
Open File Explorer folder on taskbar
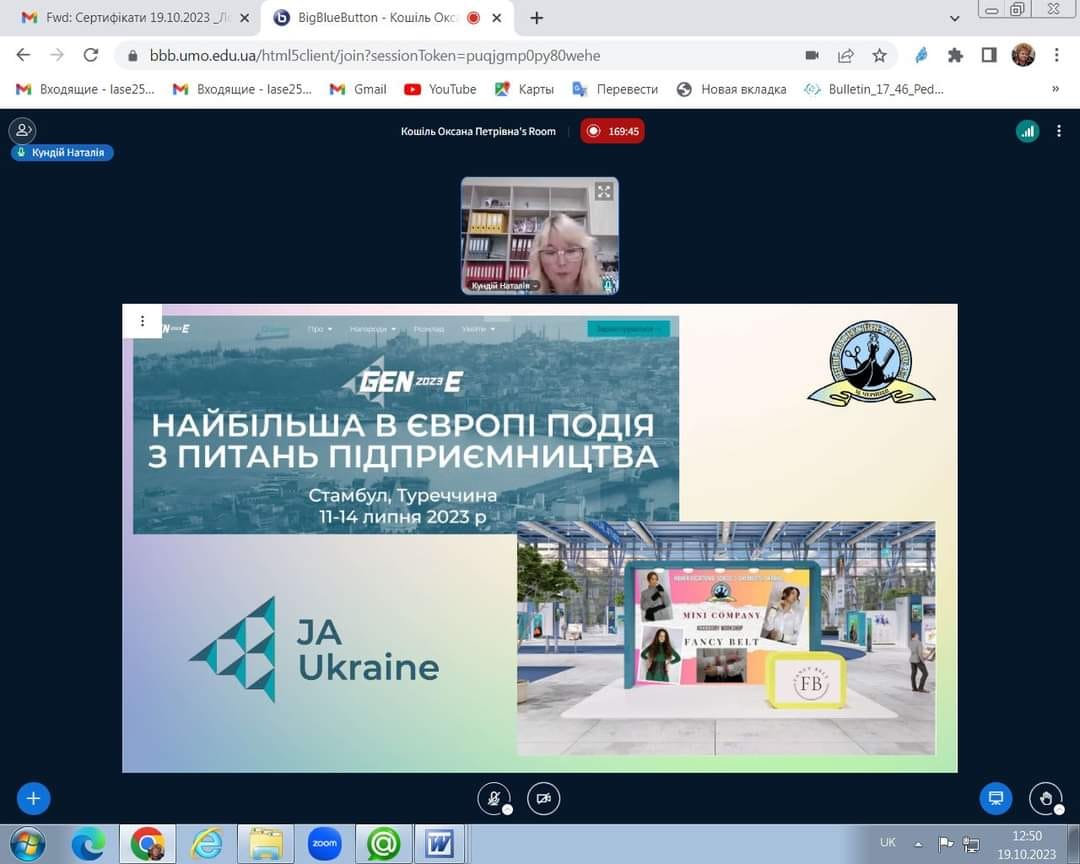266,844
